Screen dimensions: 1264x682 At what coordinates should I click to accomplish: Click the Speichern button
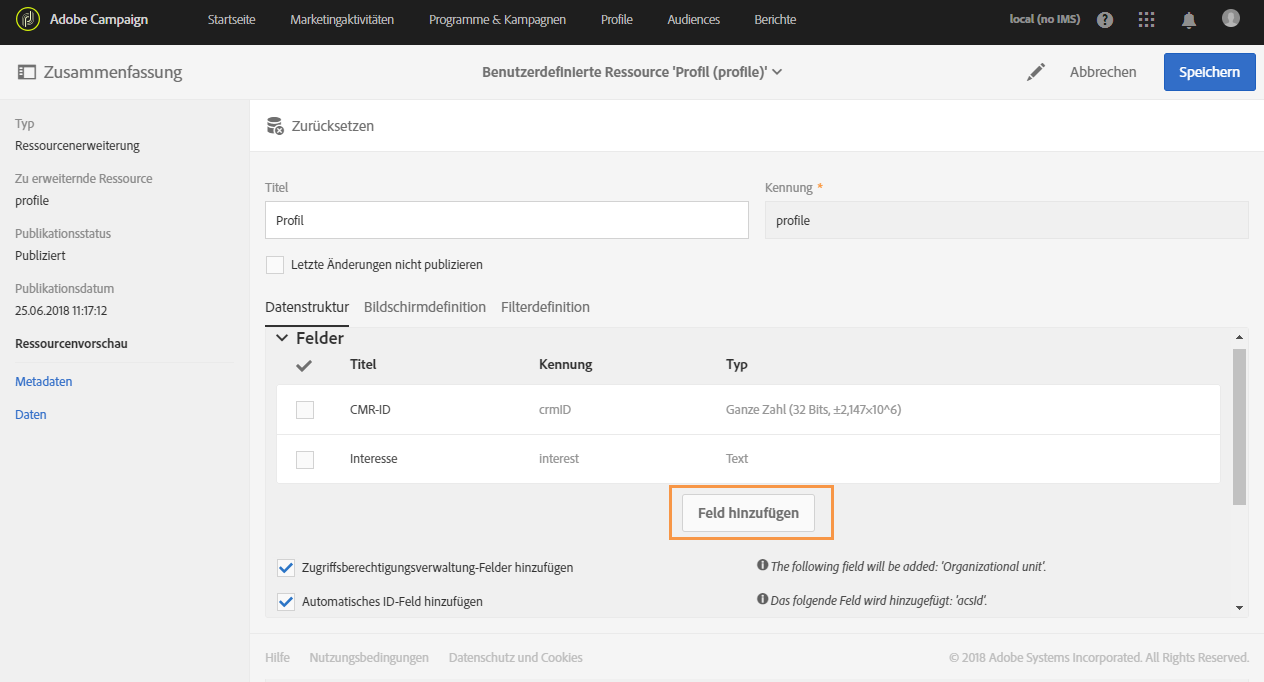tap(1209, 72)
